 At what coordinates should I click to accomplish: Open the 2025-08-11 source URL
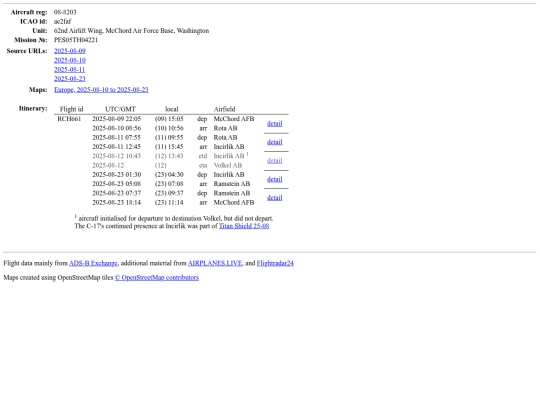pos(70,70)
